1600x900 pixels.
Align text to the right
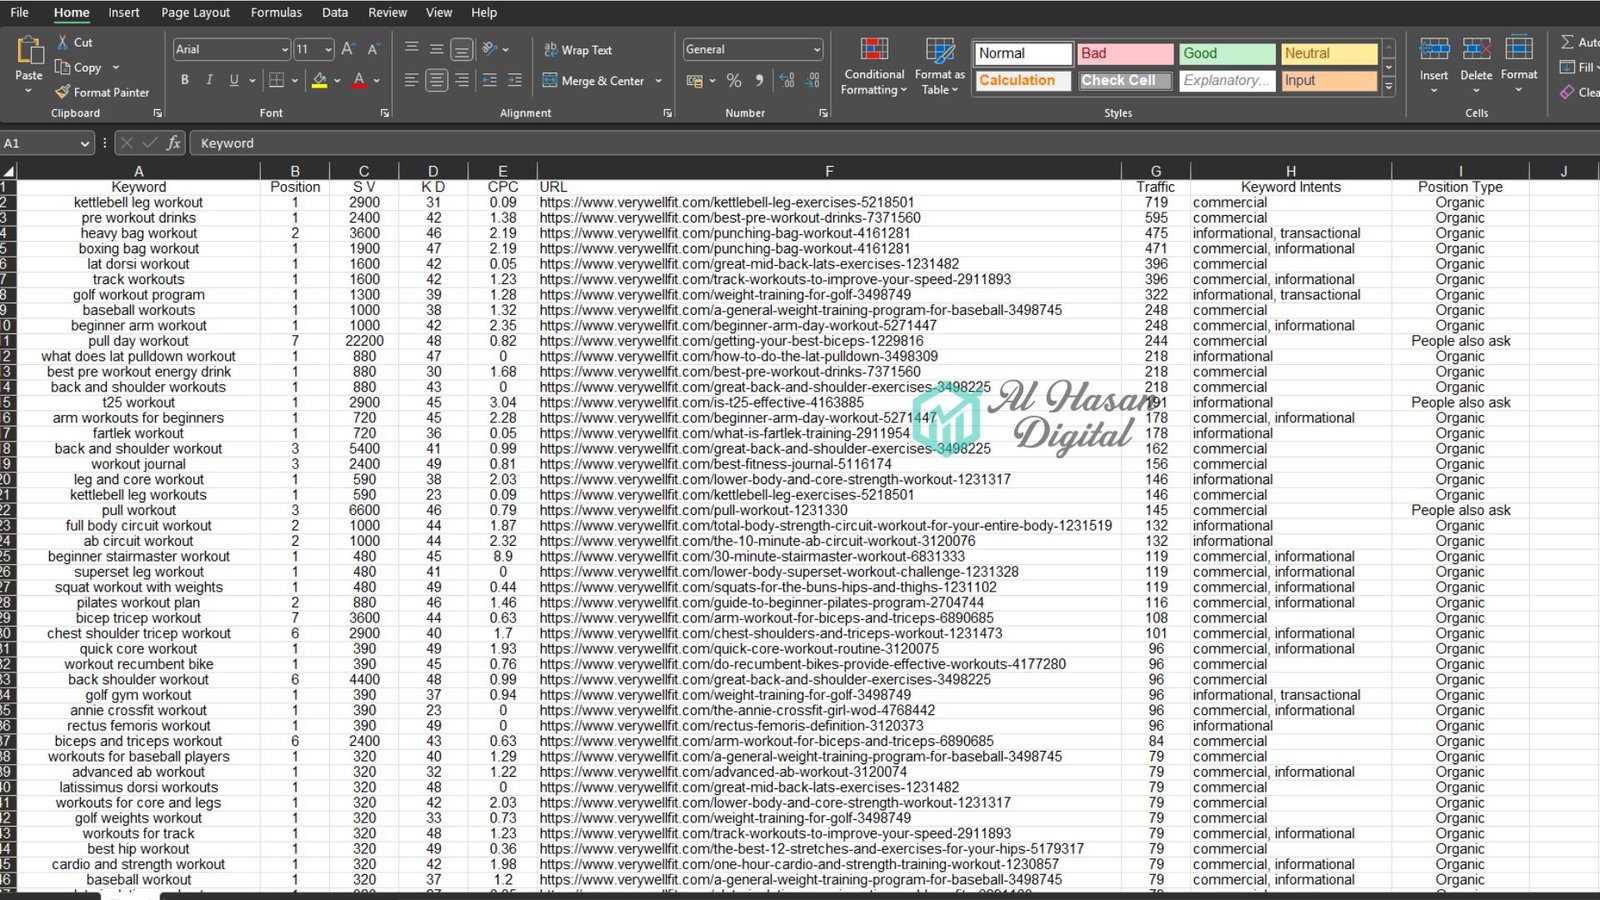click(x=461, y=80)
